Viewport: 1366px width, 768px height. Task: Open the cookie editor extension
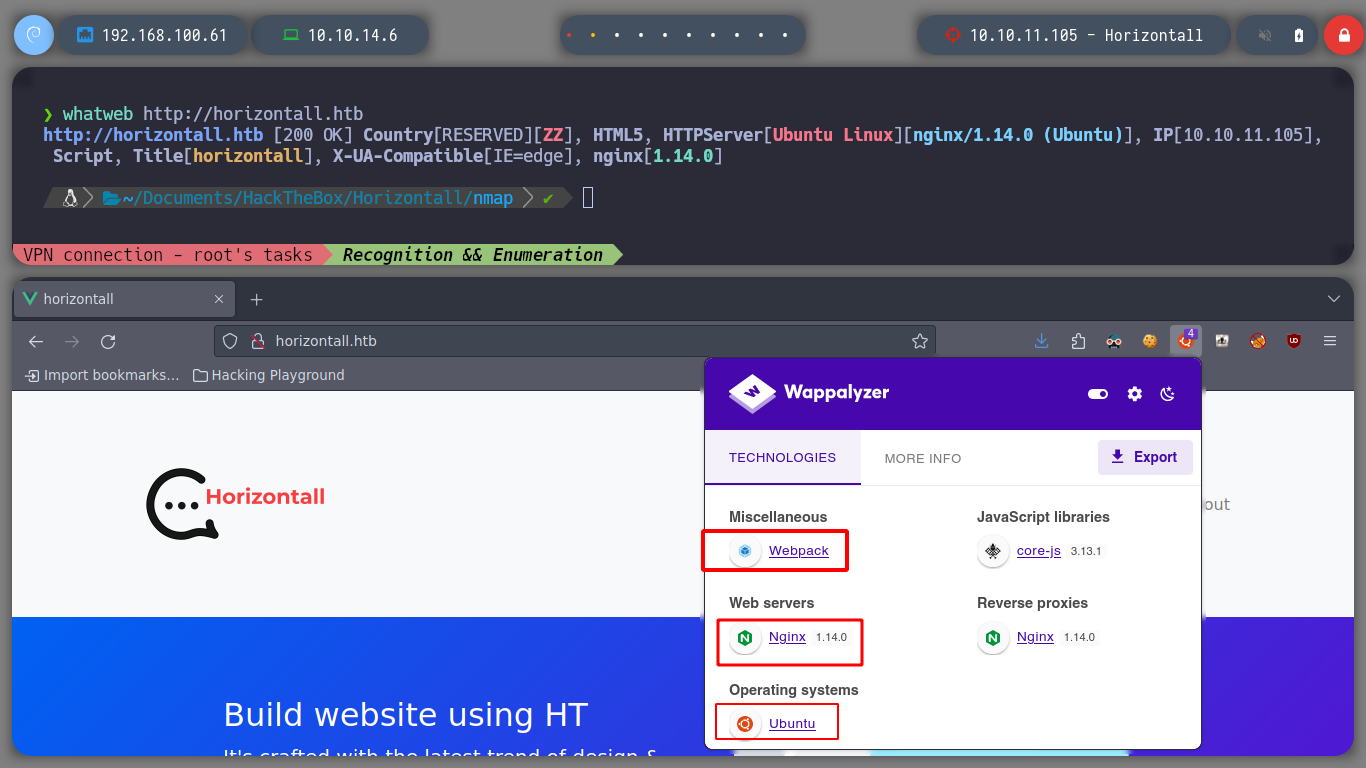[x=1150, y=341]
